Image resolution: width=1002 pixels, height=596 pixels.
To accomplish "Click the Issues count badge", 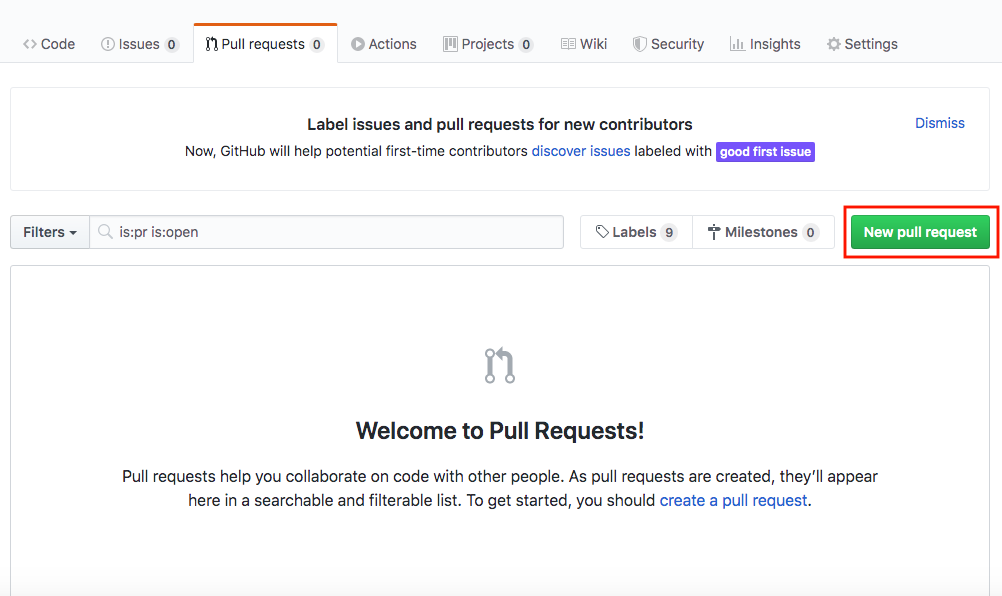I will tap(171, 45).
